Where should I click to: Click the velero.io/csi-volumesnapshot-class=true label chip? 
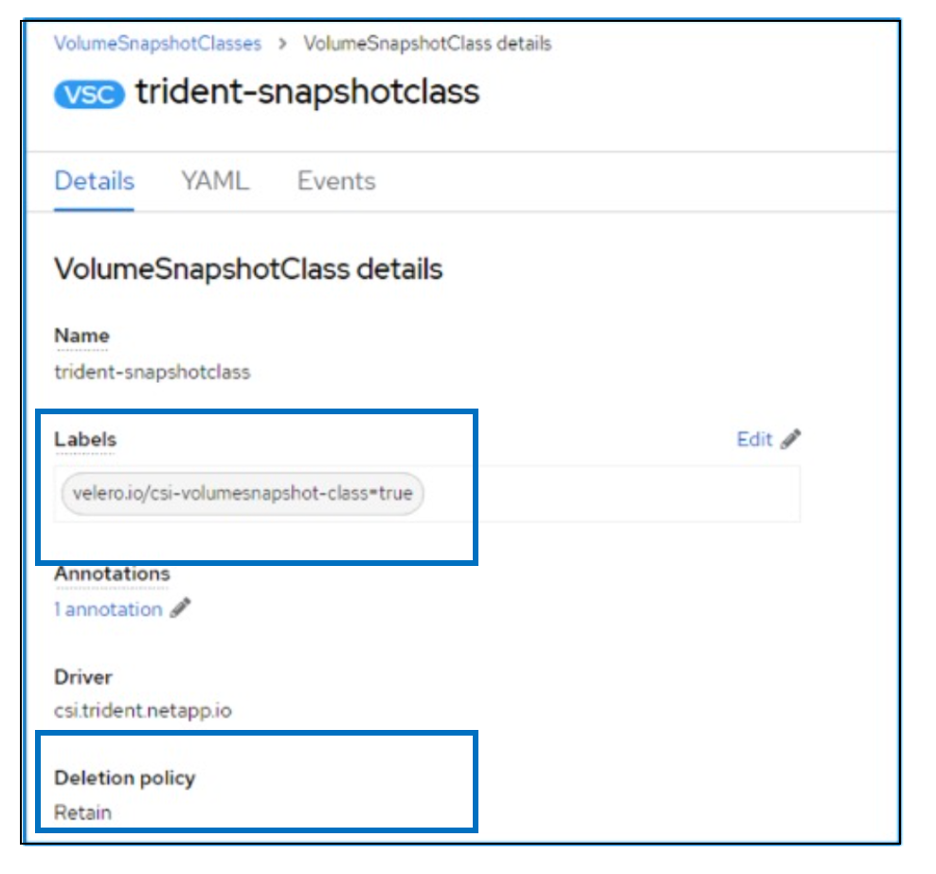243,494
